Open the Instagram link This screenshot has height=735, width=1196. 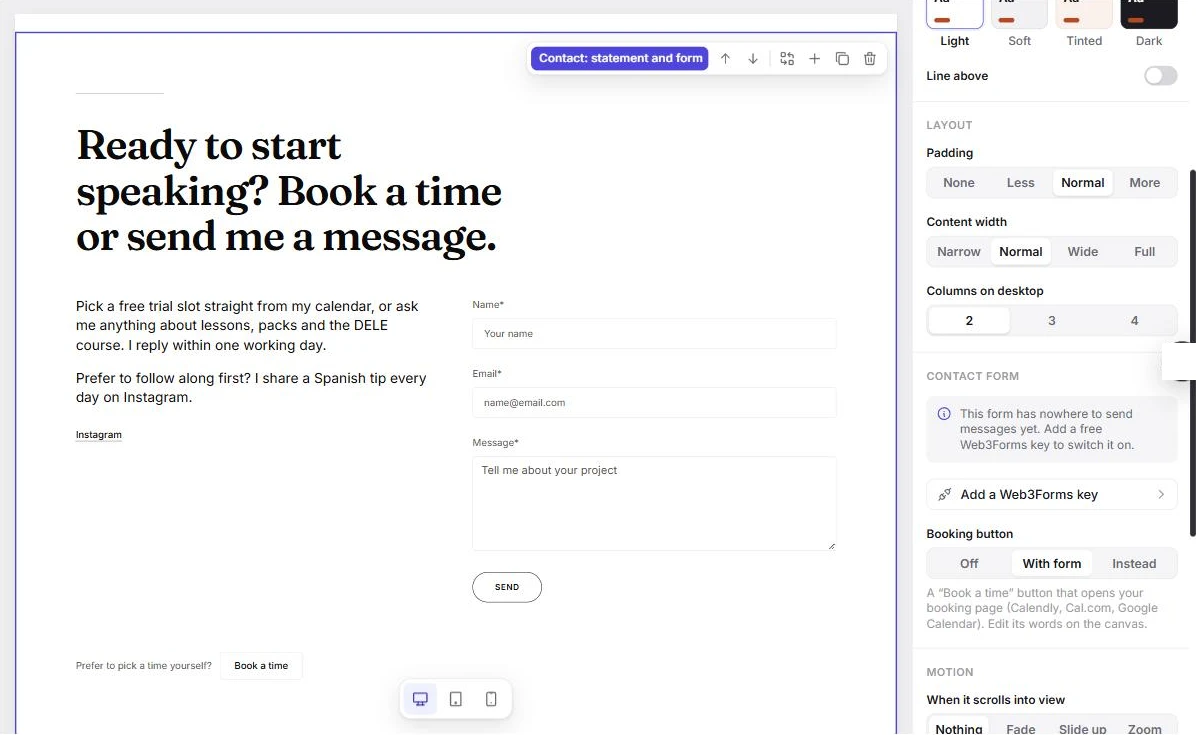pos(98,435)
